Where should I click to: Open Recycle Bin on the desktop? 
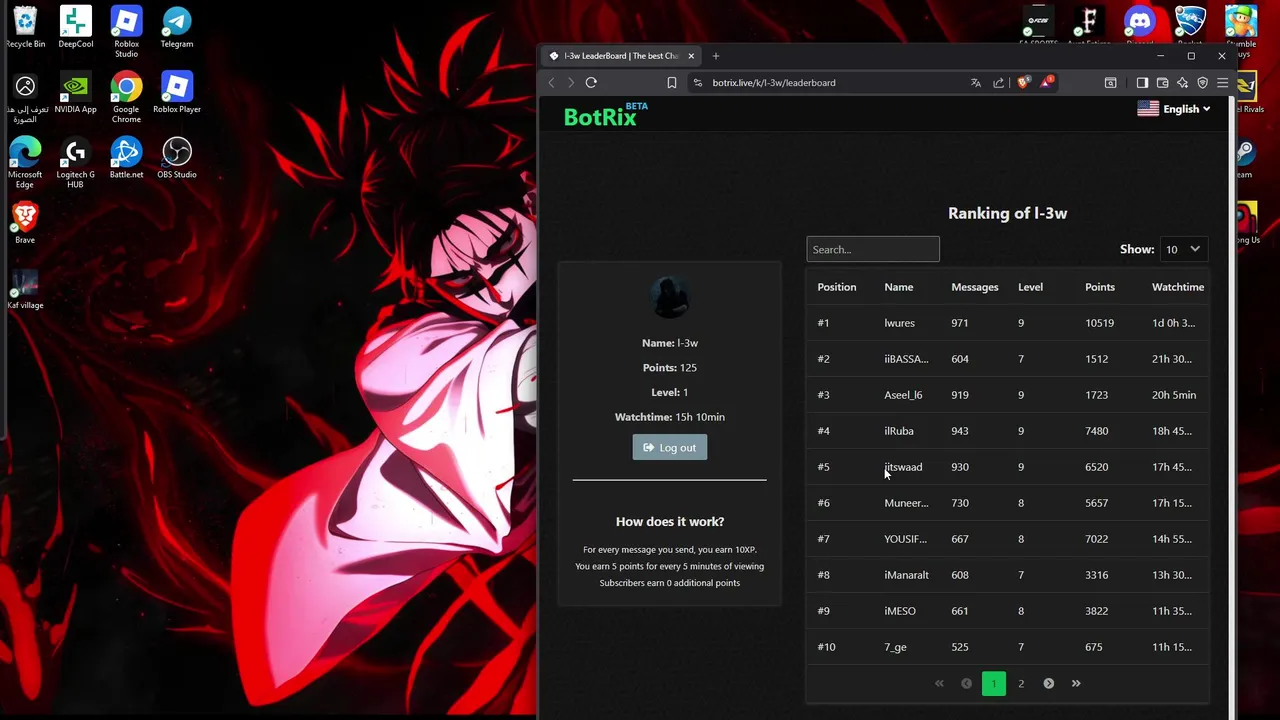pos(25,27)
